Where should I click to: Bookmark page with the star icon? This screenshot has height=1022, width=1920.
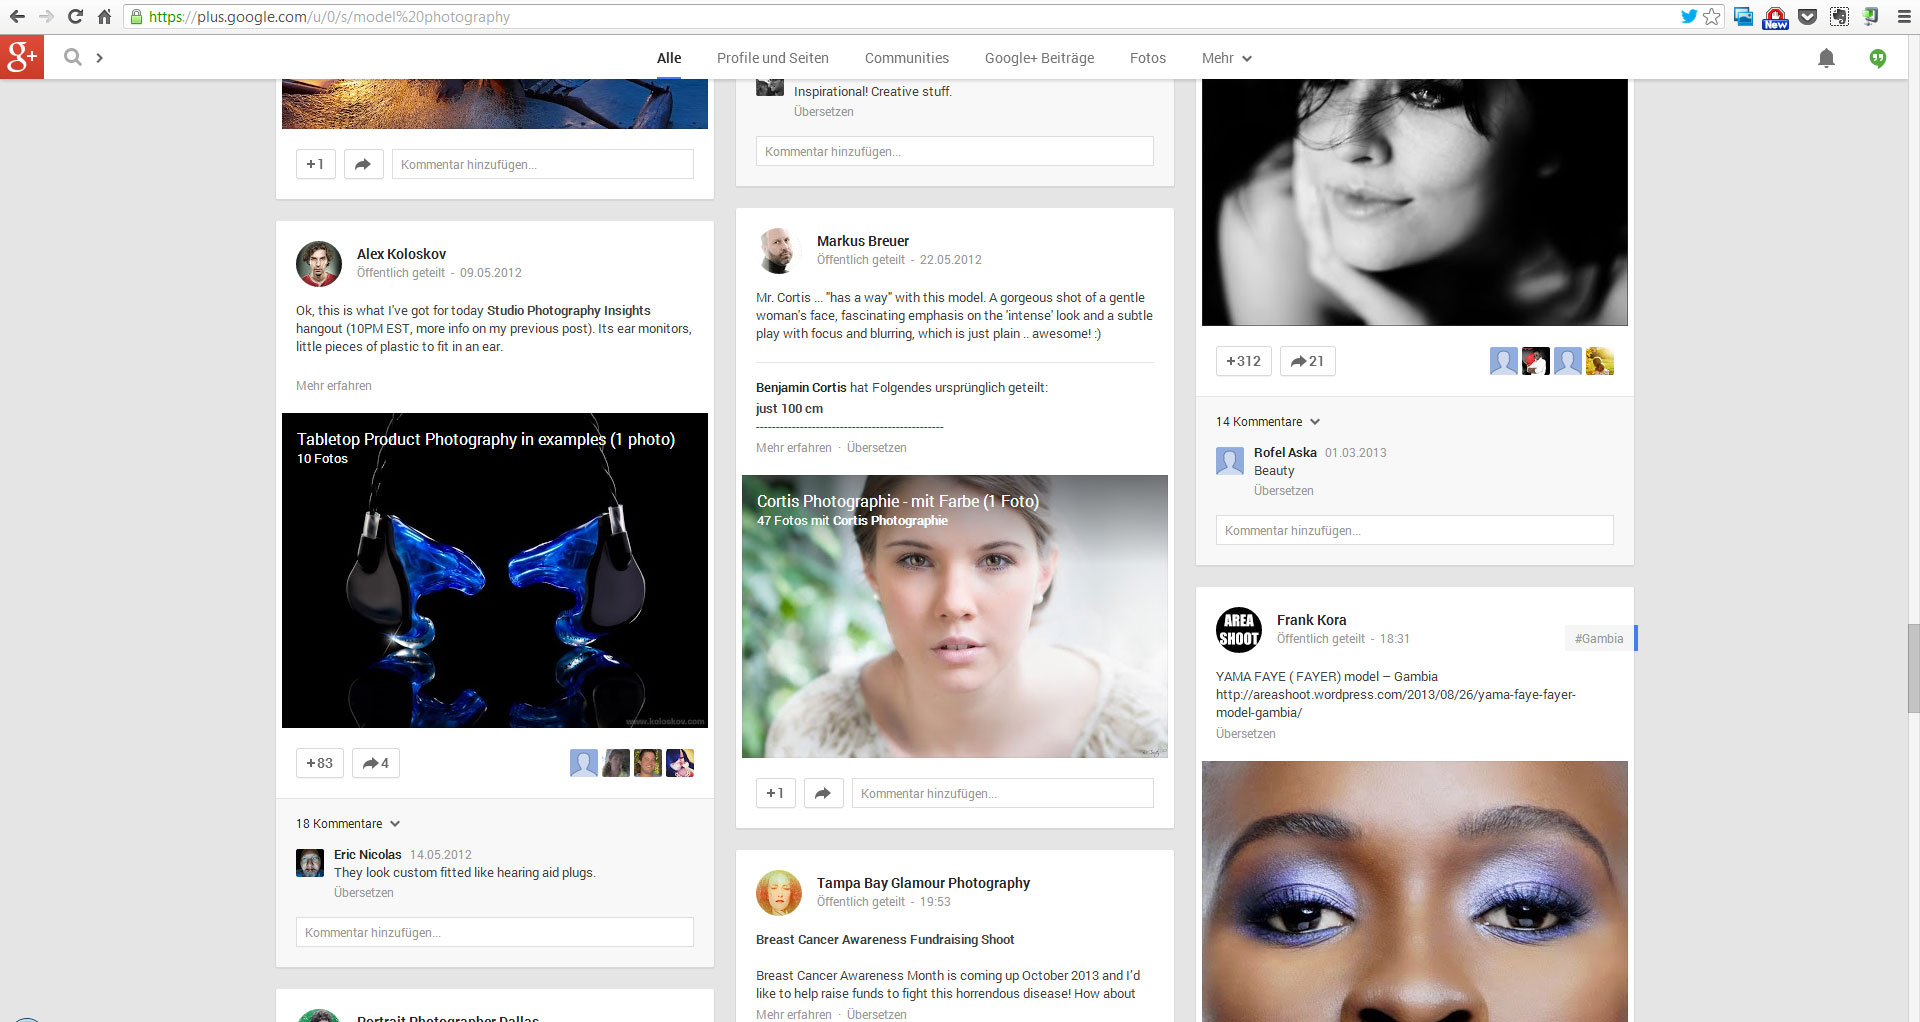point(1712,17)
